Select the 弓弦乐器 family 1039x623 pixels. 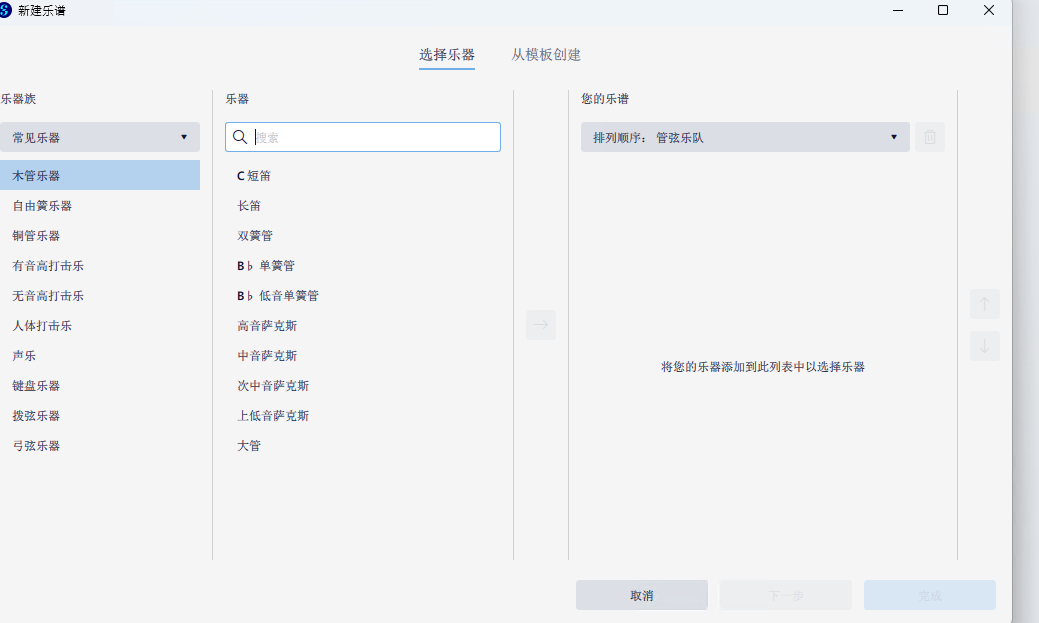(99, 446)
